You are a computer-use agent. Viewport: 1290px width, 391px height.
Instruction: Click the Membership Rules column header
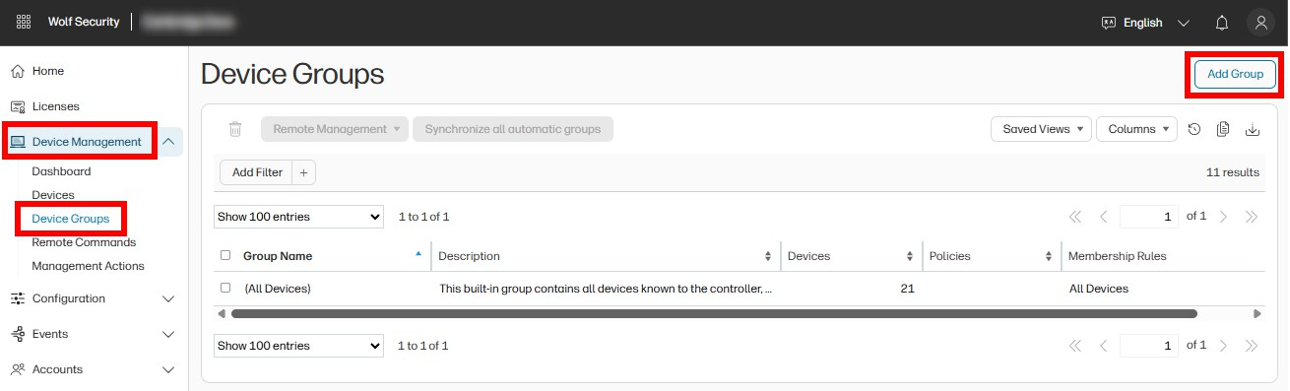pyautogui.click(x=1117, y=256)
